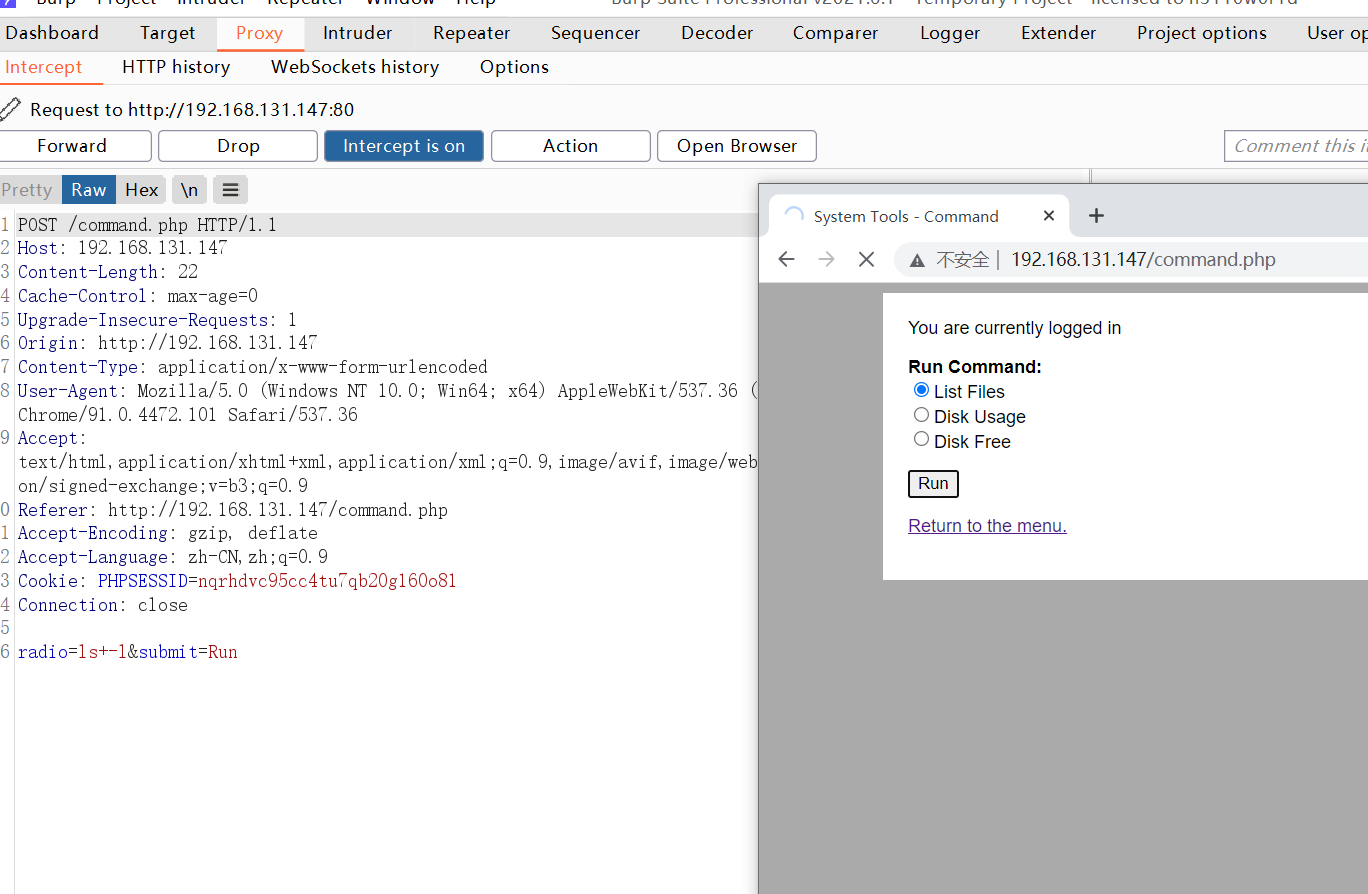The width and height of the screenshot is (1368, 894).
Task: Open the Intruder tab
Action: (357, 33)
